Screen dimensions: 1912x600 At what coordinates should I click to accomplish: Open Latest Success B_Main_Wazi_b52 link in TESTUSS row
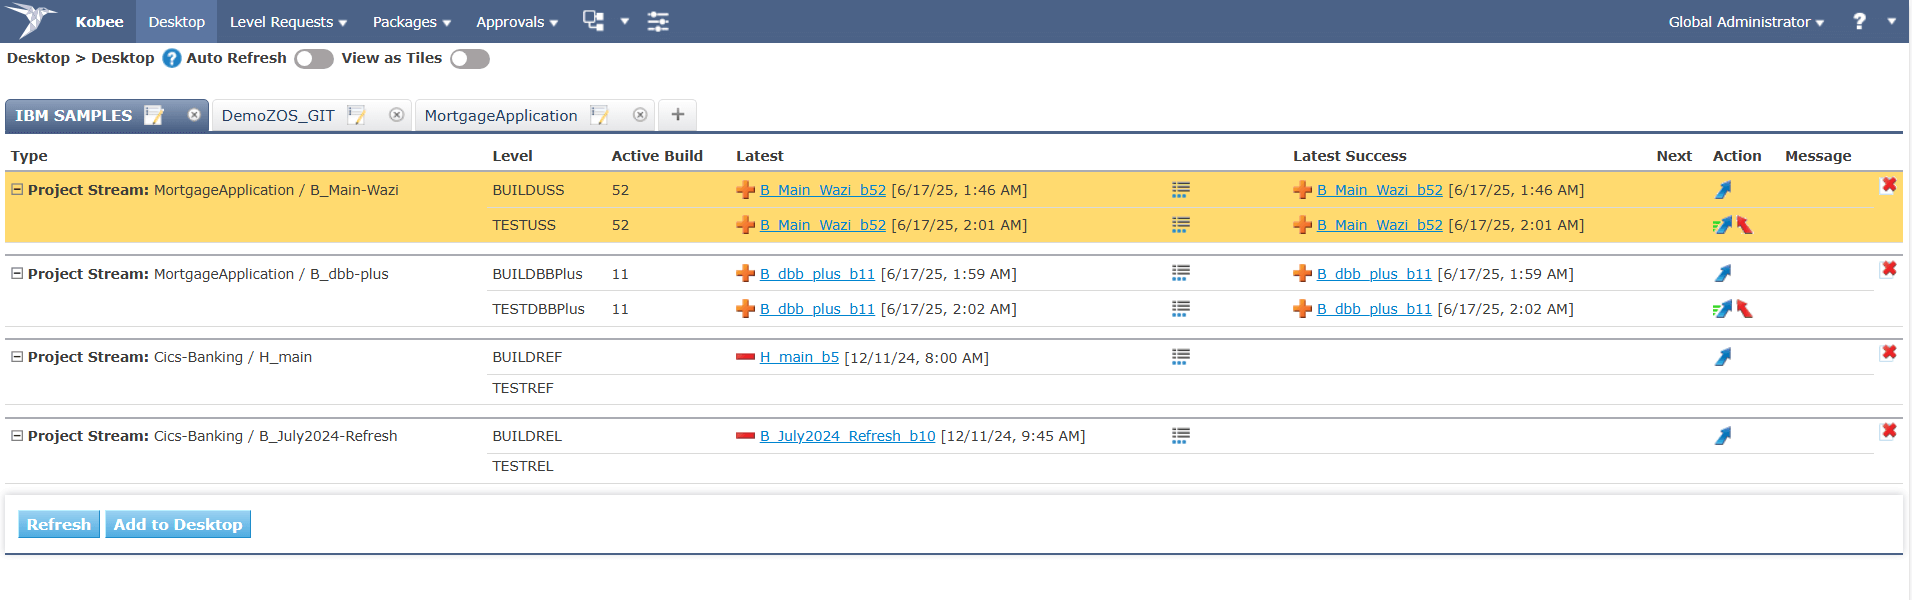click(1380, 225)
